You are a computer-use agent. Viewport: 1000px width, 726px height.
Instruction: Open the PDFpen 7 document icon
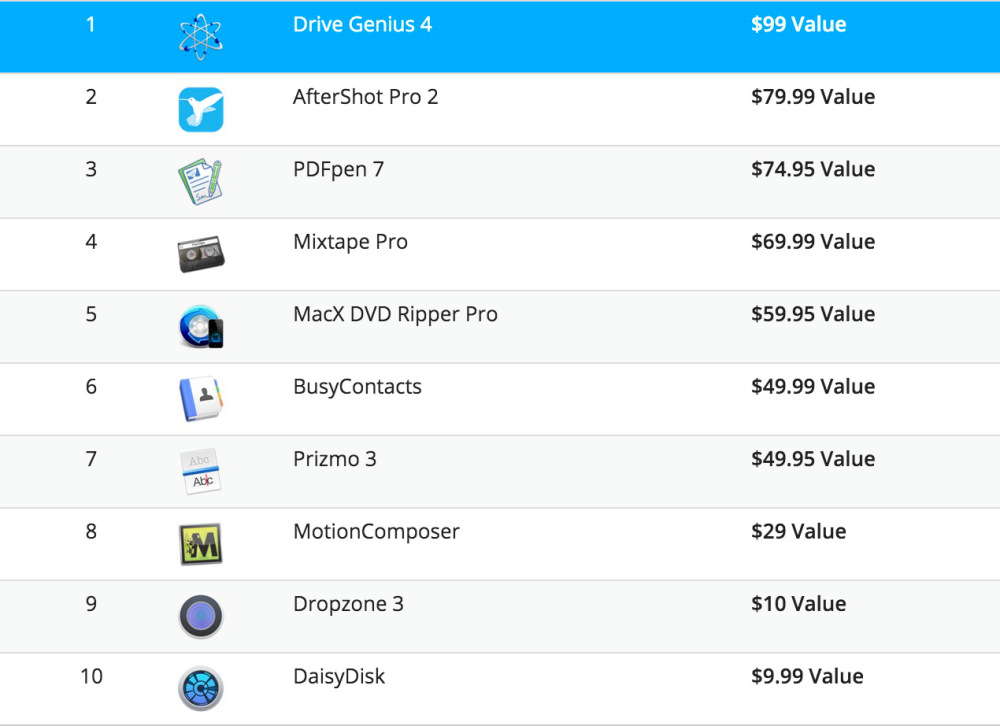[201, 182]
